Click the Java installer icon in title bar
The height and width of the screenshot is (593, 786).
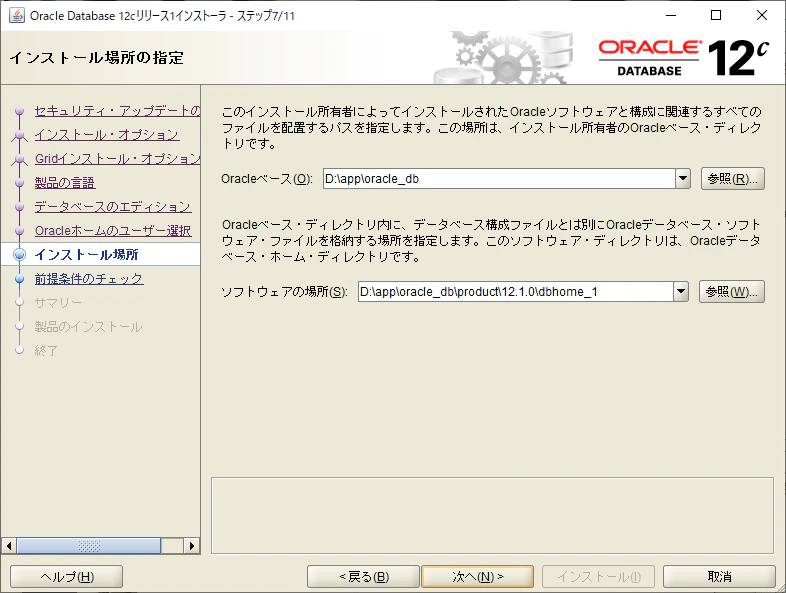(17, 16)
